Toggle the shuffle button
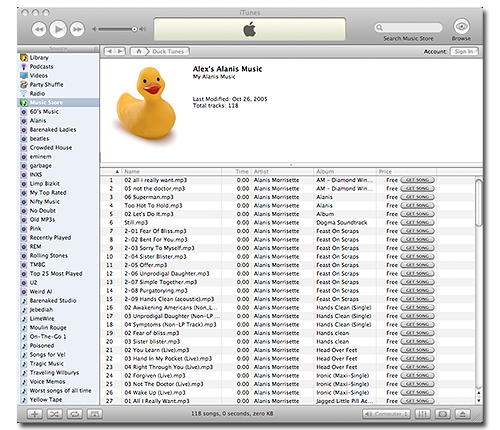The width and height of the screenshot is (500, 430). pyautogui.click(x=54, y=414)
